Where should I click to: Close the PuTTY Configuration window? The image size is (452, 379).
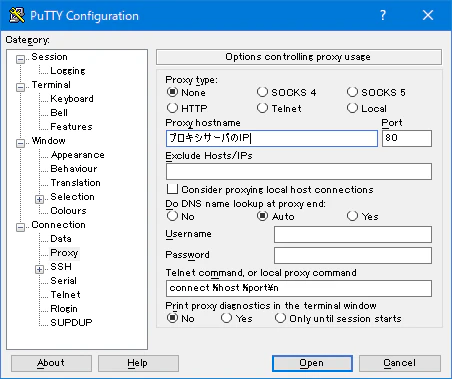428,15
